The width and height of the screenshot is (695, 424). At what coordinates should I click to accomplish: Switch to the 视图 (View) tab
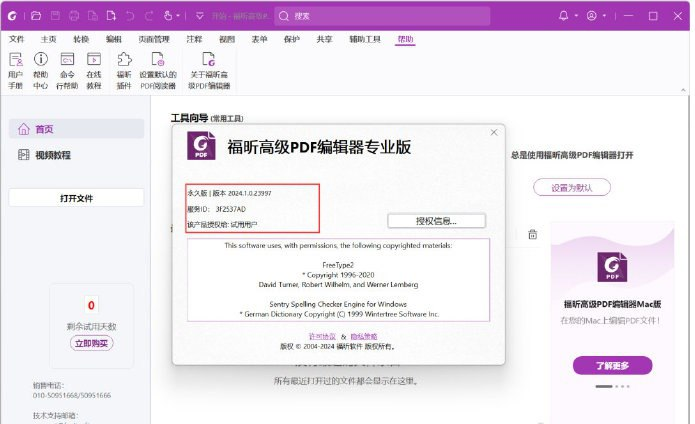pos(227,39)
